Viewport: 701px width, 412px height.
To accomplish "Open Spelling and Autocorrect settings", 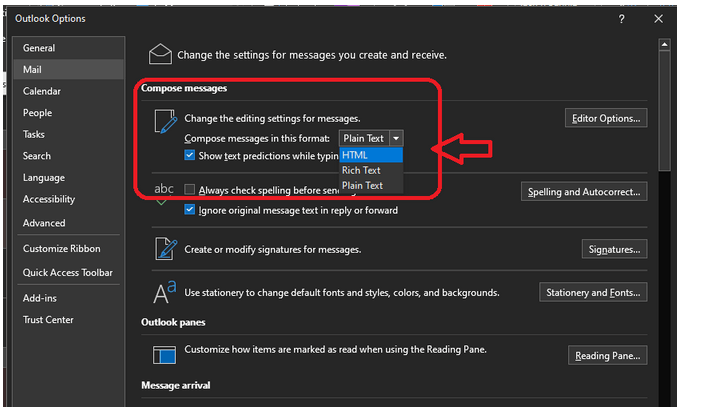I will [584, 191].
